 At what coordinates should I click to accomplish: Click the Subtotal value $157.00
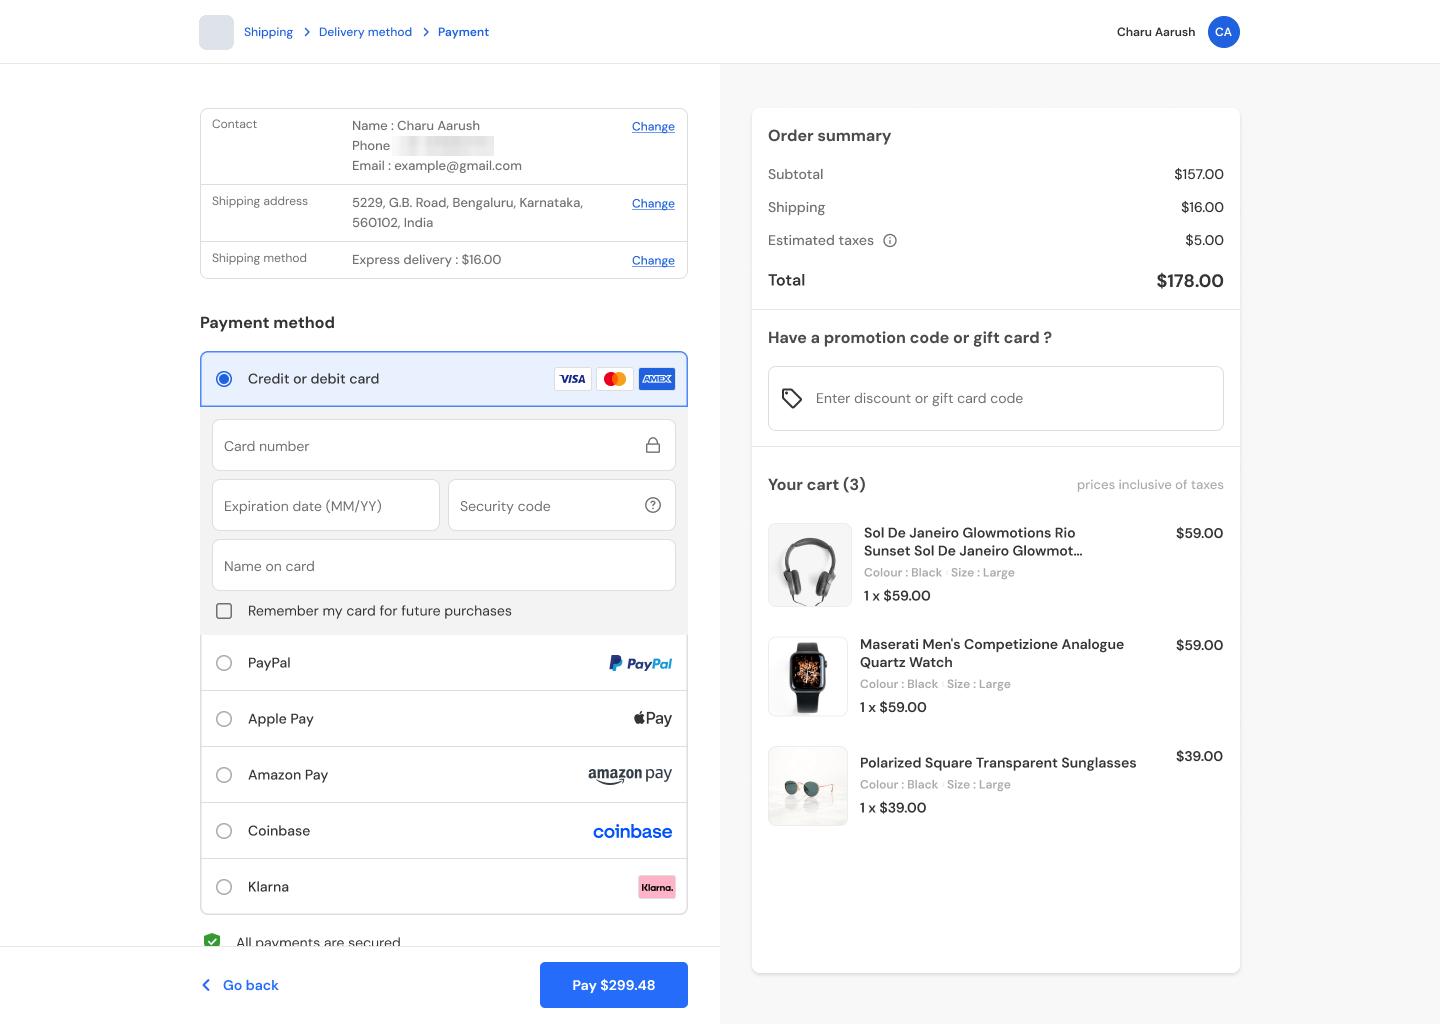coord(1199,174)
